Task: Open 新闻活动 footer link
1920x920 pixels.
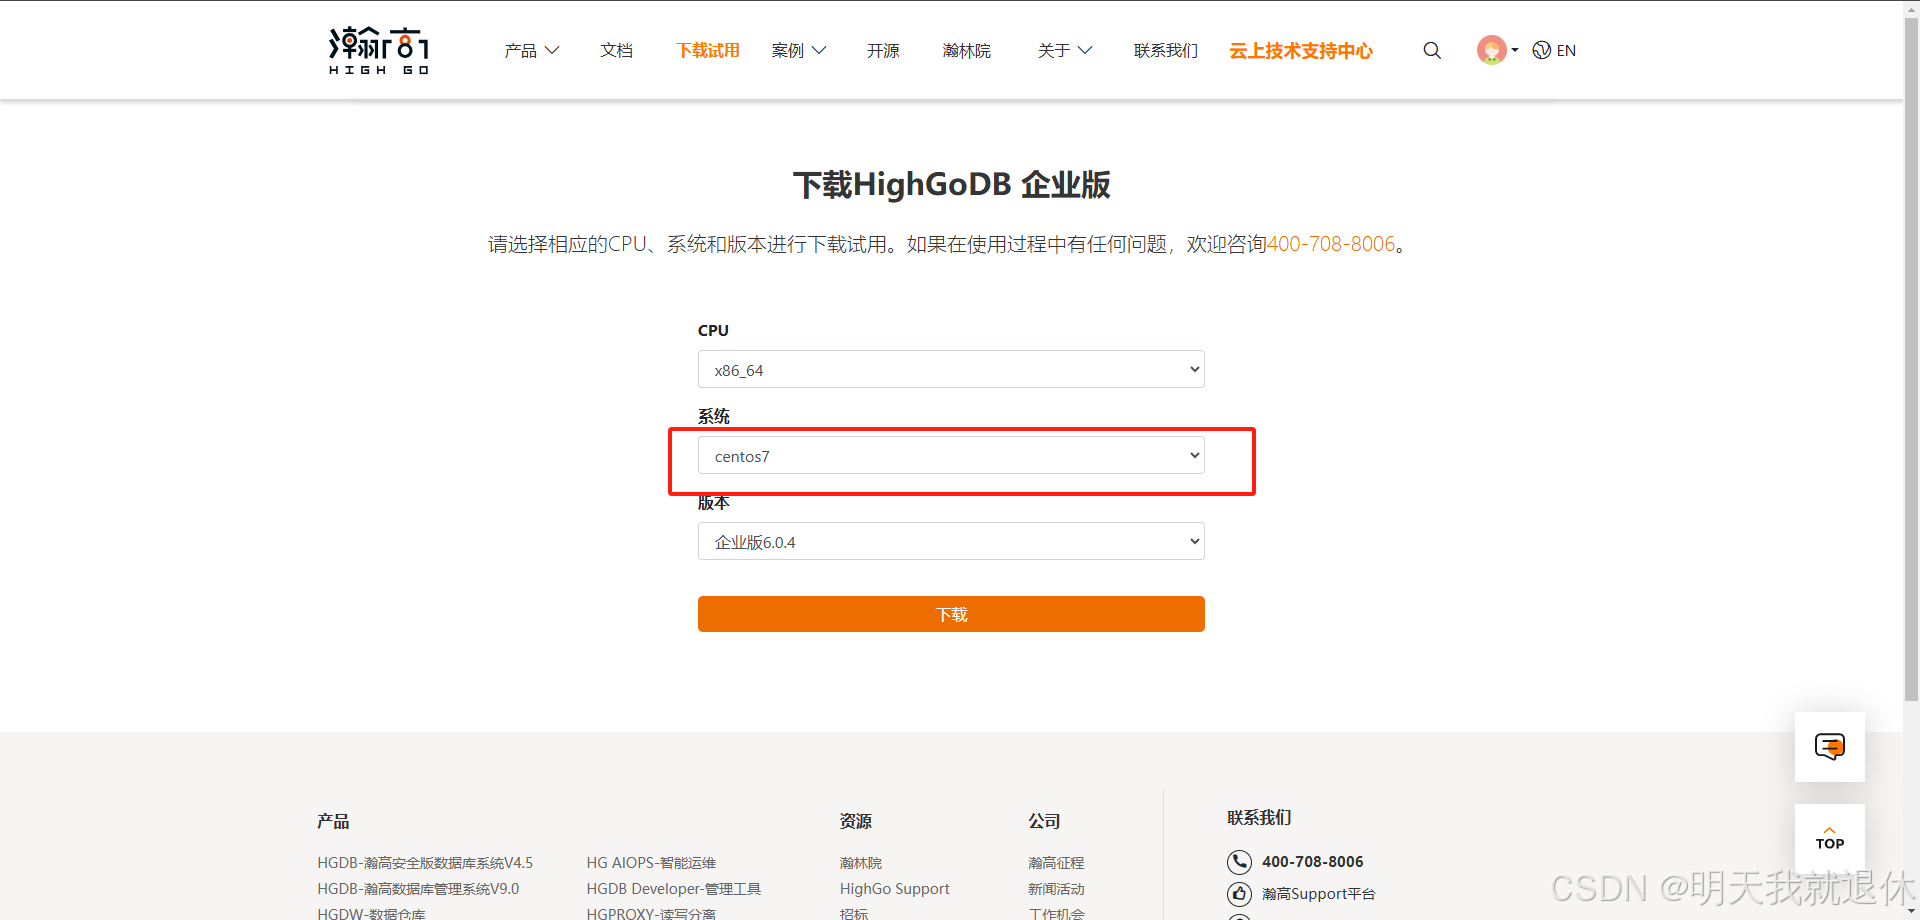Action: pos(1056,888)
